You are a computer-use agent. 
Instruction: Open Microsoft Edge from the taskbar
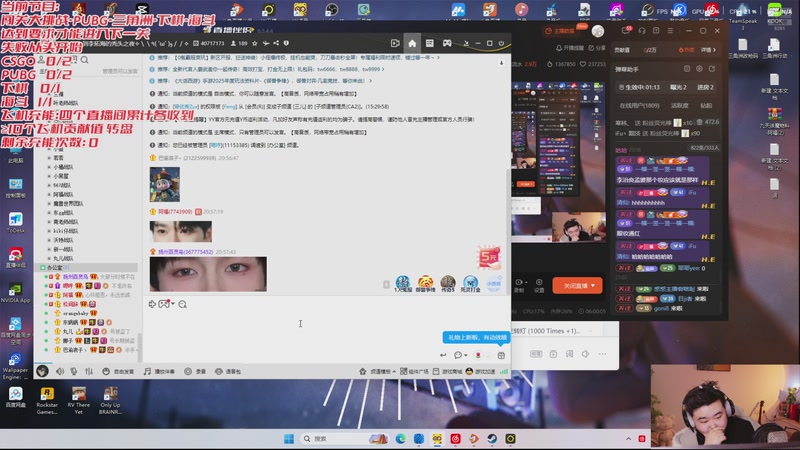pyautogui.click(x=401, y=439)
